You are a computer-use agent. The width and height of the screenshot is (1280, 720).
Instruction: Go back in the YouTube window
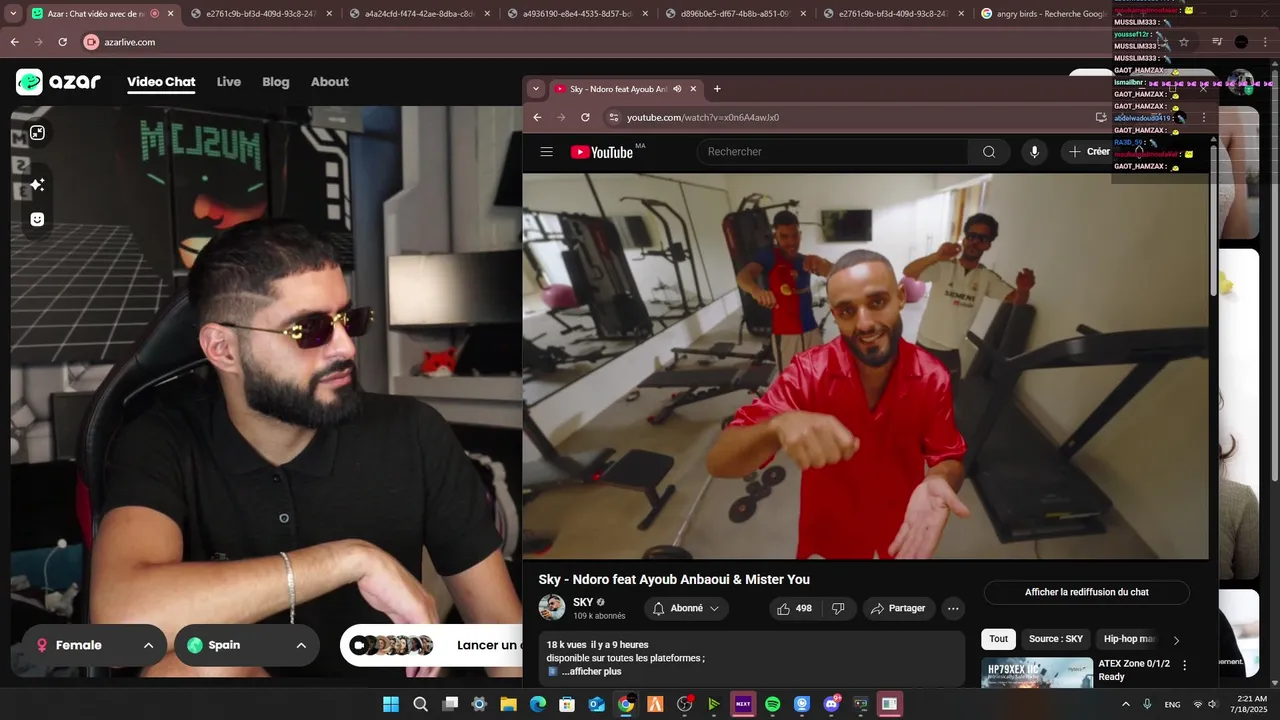click(x=537, y=117)
